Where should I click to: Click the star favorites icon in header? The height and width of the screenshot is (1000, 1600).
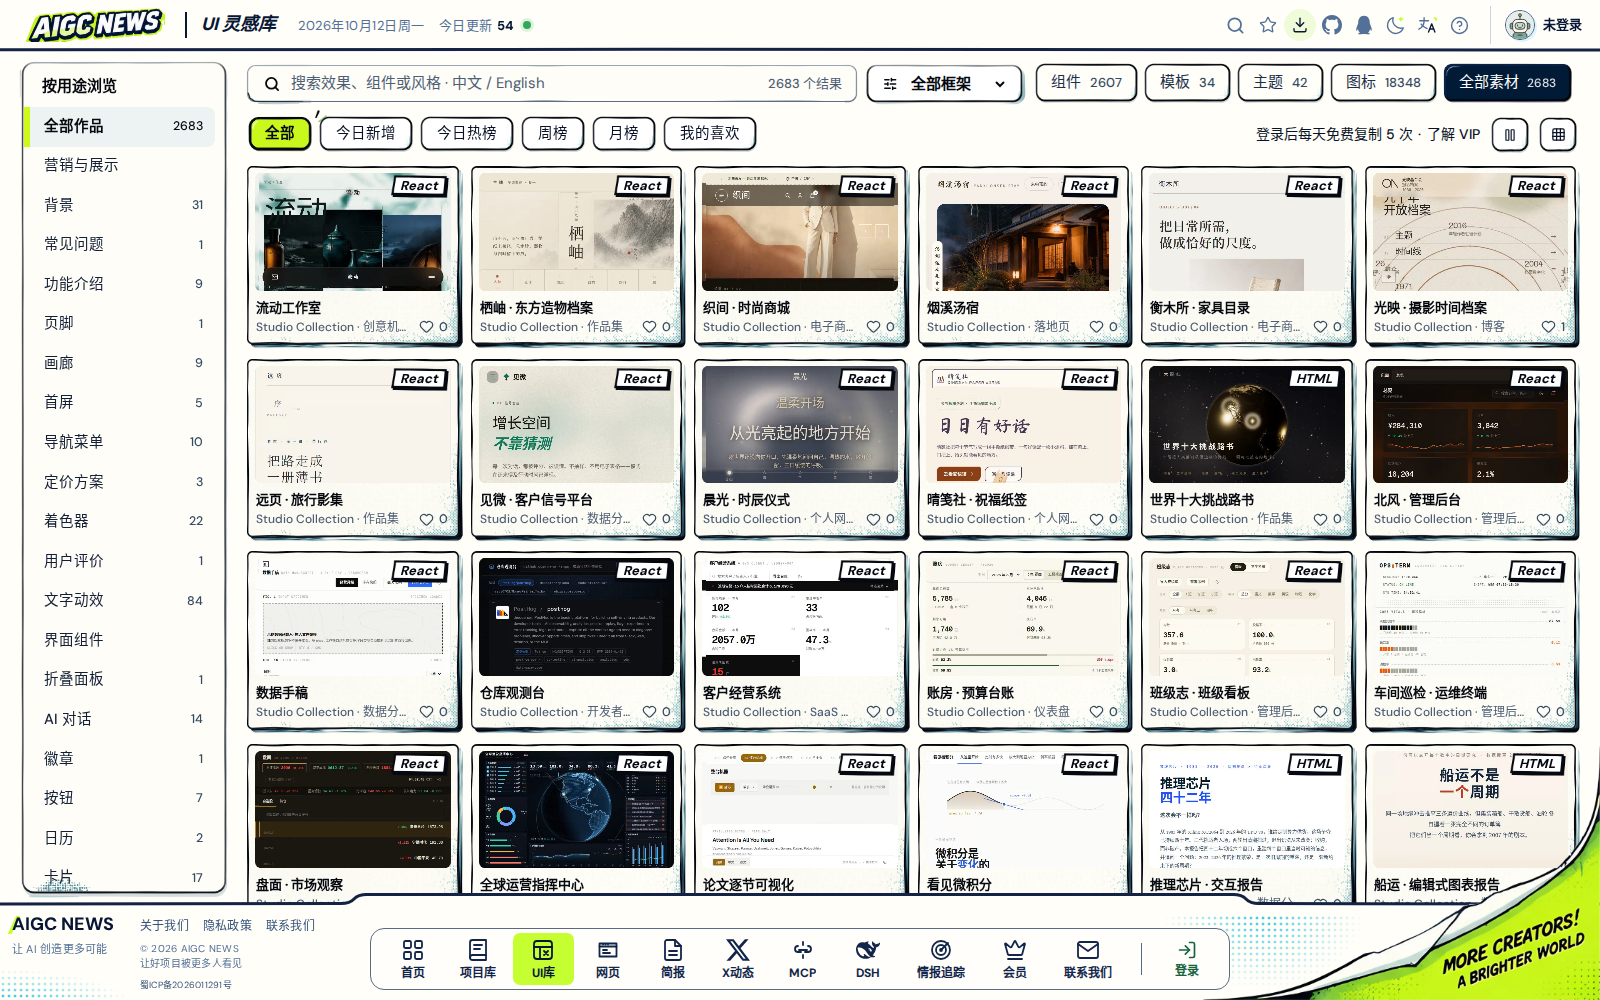pos(1268,26)
